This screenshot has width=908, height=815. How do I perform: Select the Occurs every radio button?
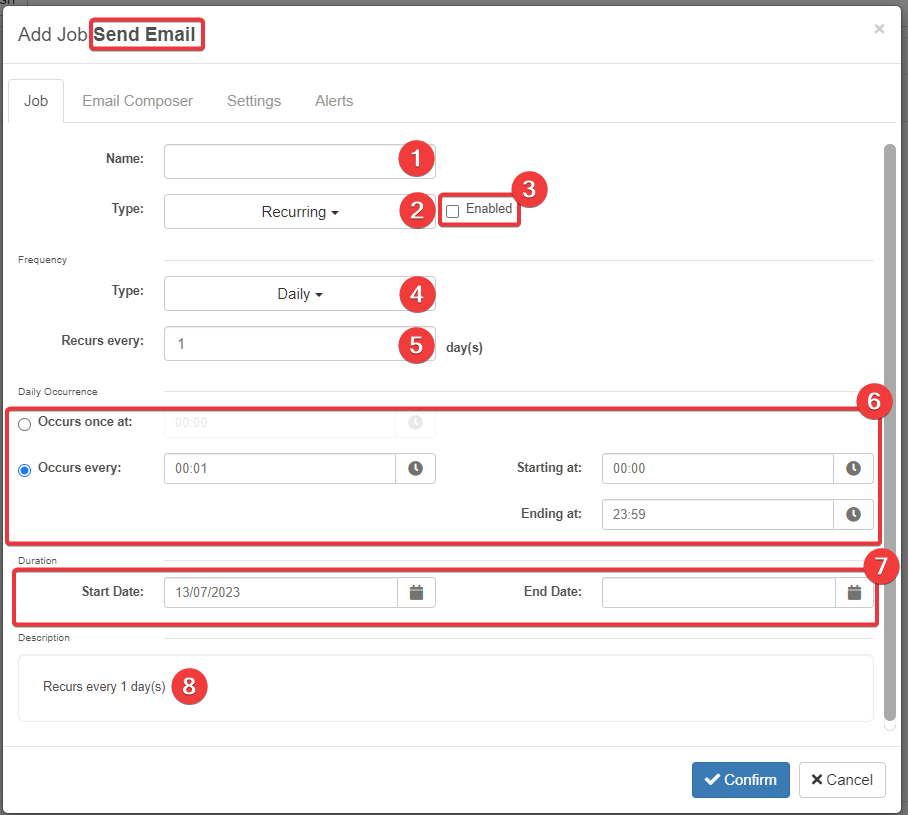pyautogui.click(x=25, y=470)
